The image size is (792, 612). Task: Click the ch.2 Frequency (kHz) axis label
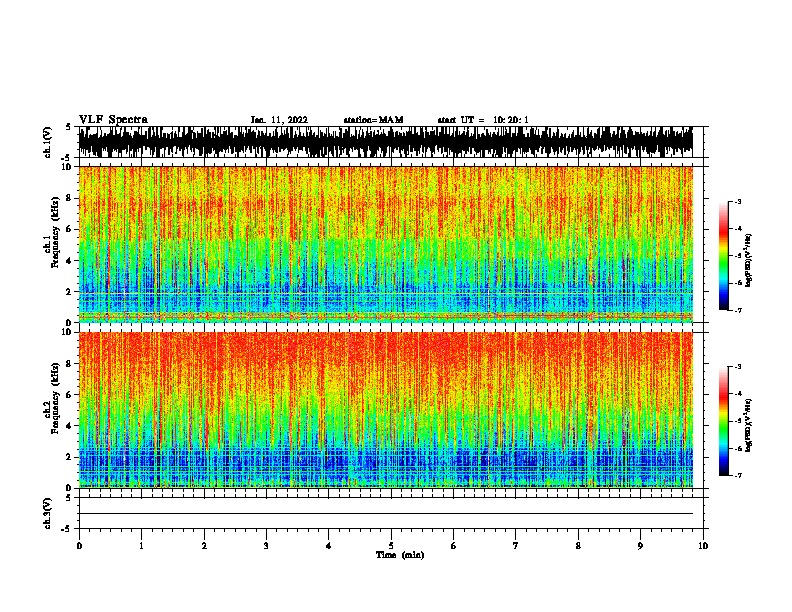pyautogui.click(x=55, y=398)
